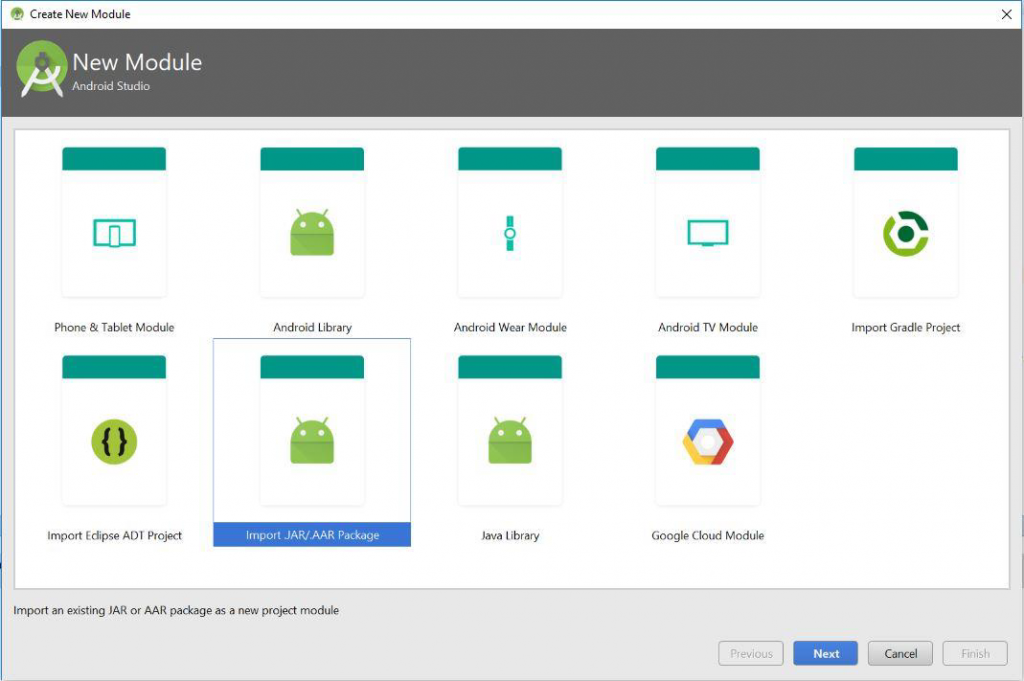Choose the Java Library robot icon

(510, 442)
